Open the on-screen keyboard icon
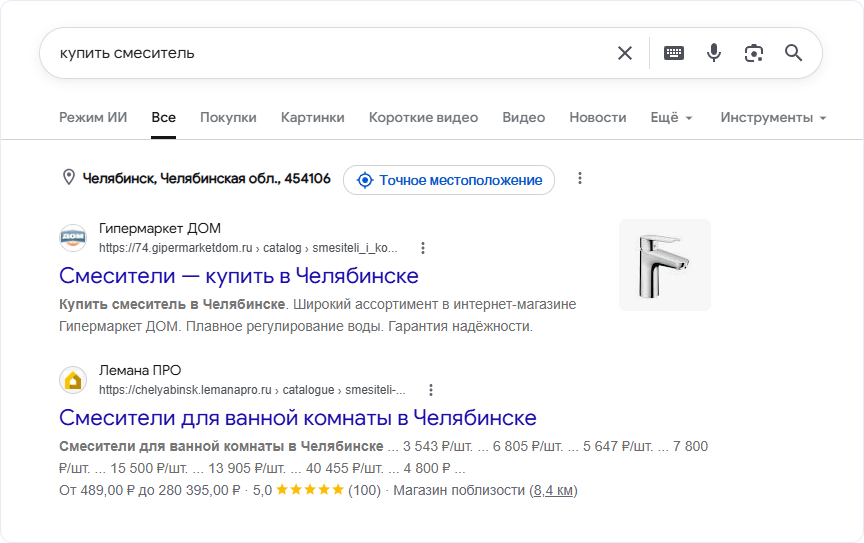 point(674,53)
